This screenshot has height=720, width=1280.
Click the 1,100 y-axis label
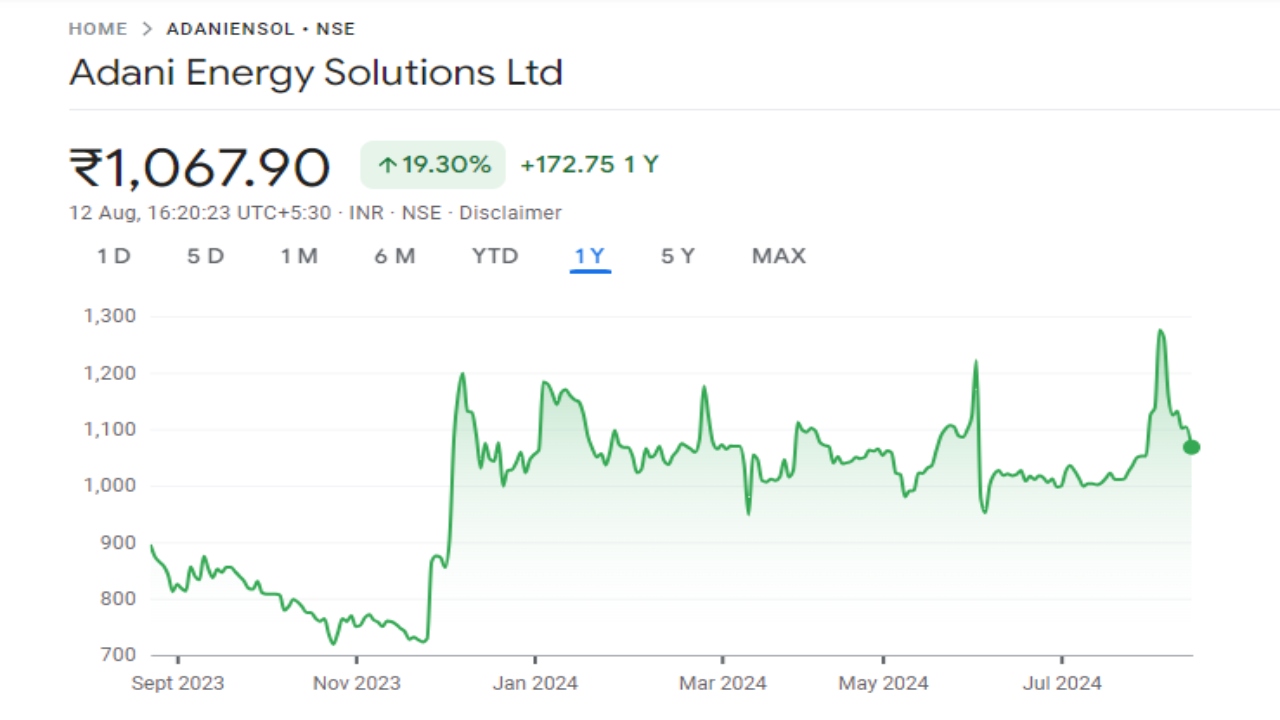pyautogui.click(x=108, y=429)
